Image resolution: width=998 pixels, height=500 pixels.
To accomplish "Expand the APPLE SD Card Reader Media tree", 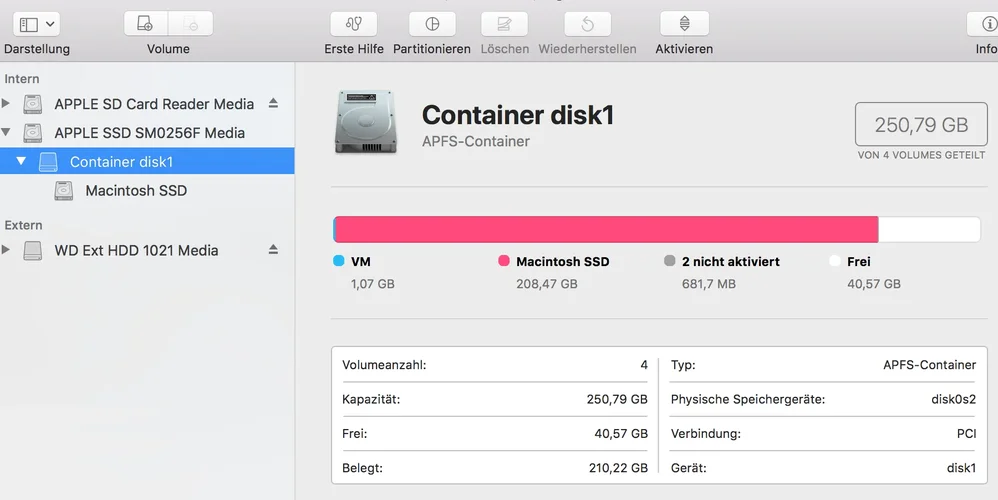I will [x=7, y=104].
